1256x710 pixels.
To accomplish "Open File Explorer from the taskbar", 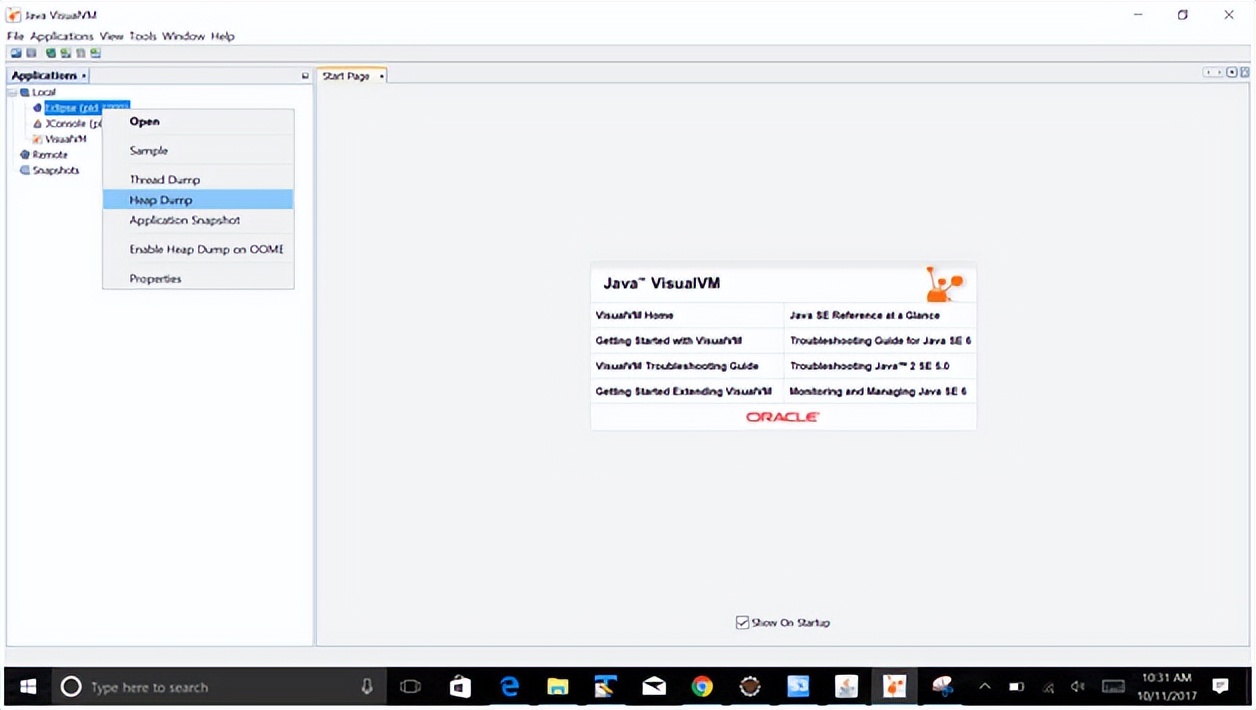I will pos(557,687).
